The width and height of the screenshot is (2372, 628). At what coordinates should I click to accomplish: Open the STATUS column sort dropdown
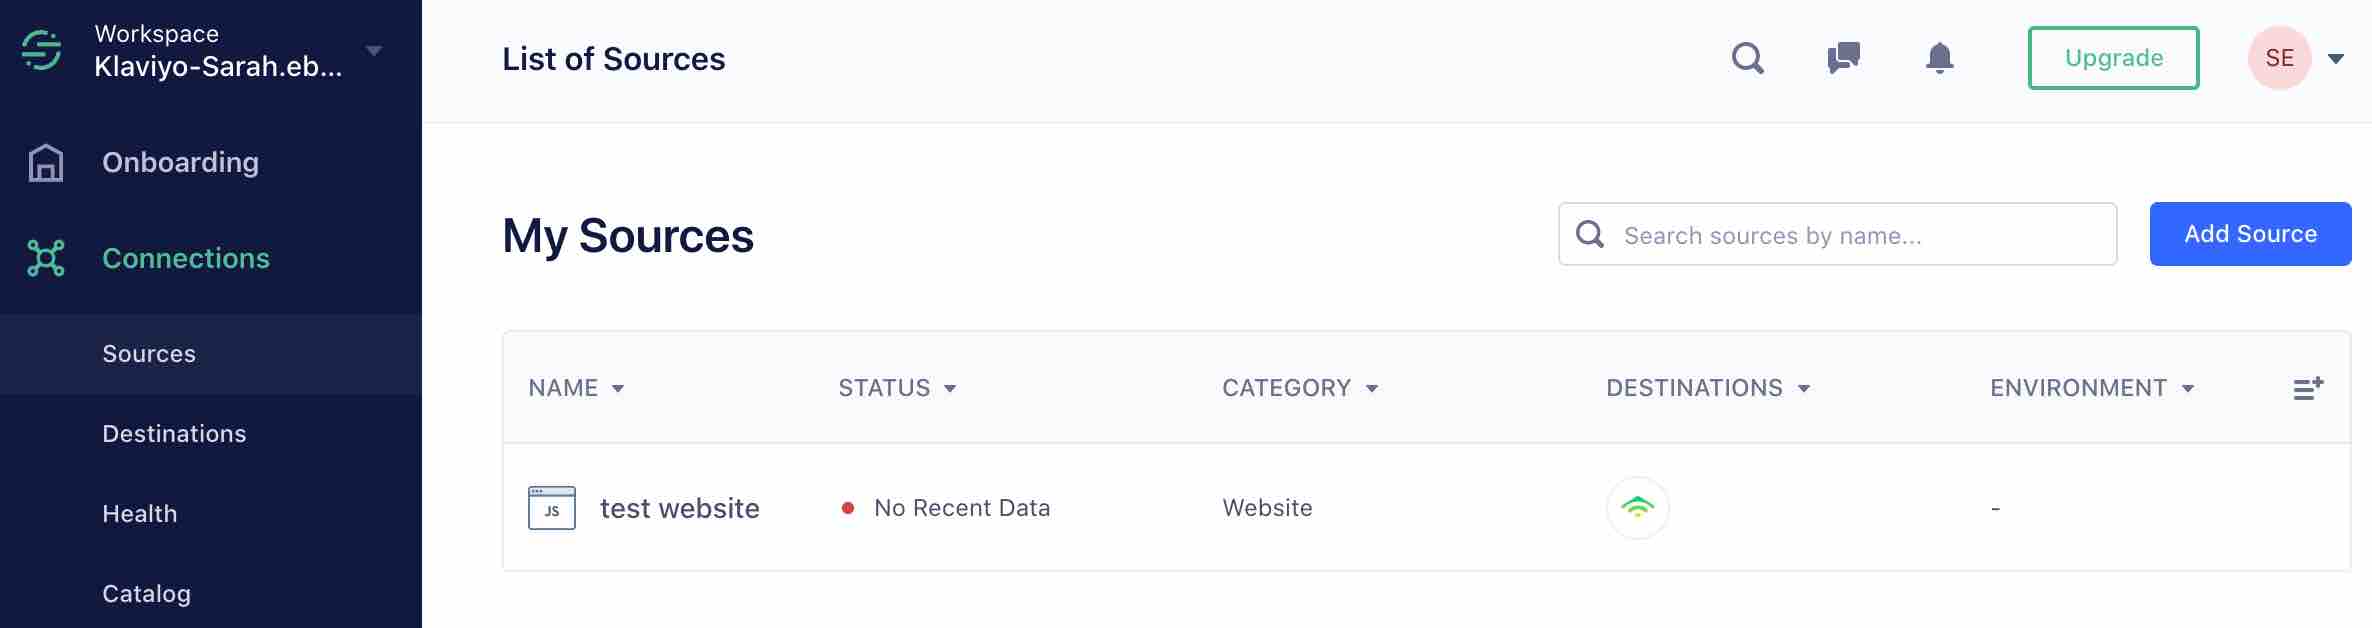click(x=950, y=388)
